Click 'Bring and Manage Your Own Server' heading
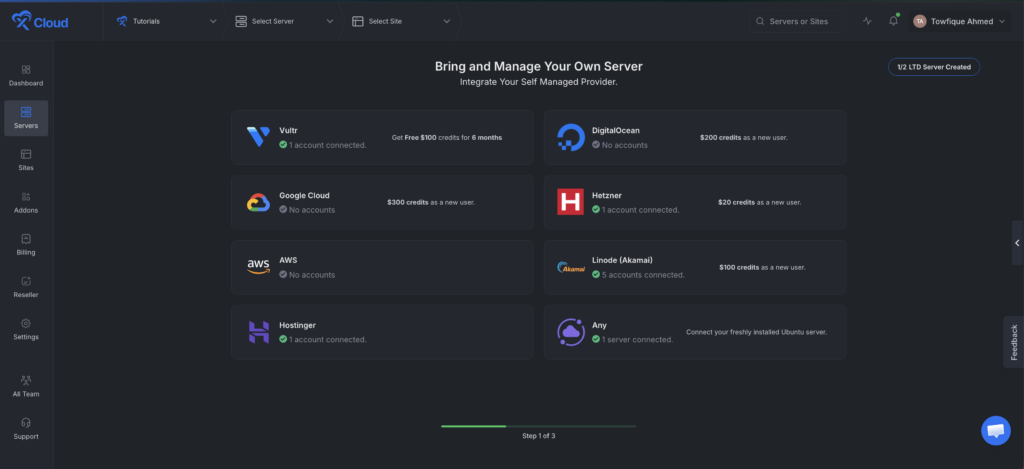The image size is (1024, 469). [539, 67]
